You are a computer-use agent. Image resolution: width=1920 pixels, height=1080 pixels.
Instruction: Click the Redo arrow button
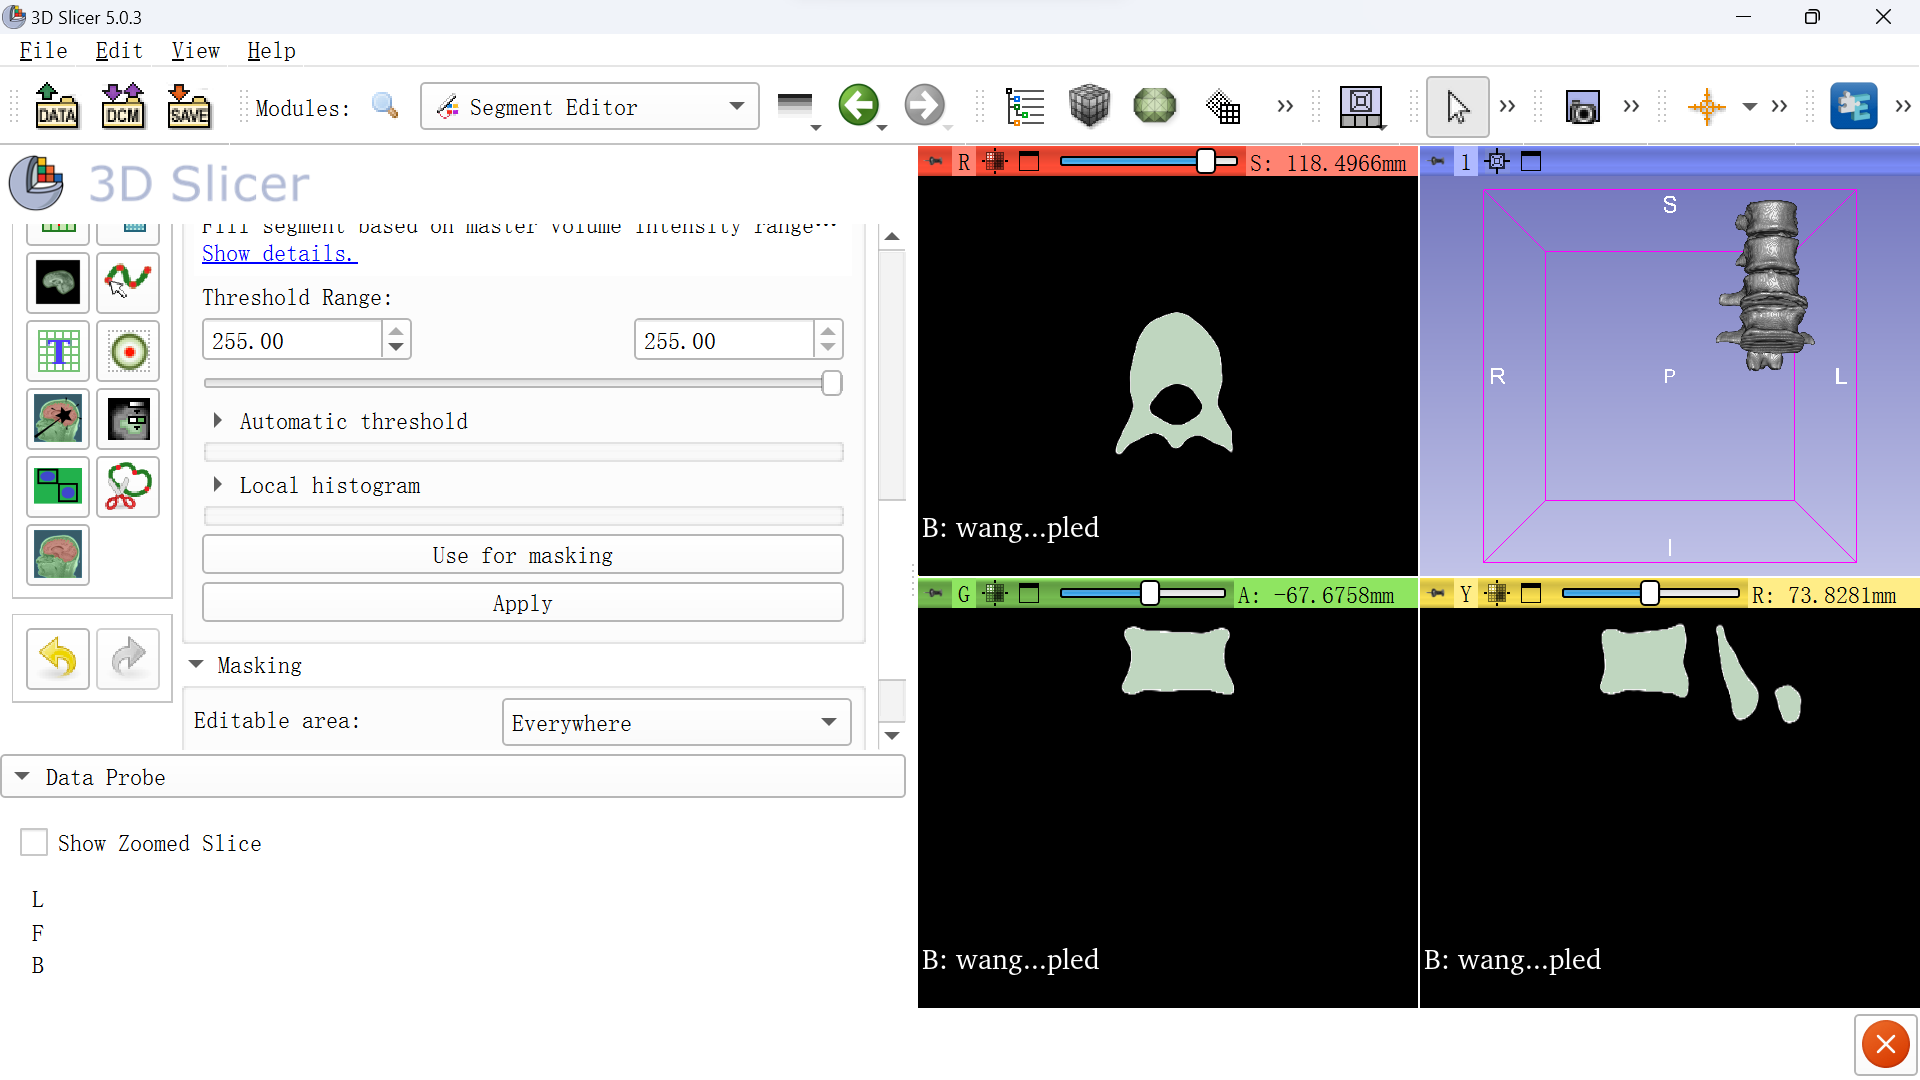tap(128, 659)
